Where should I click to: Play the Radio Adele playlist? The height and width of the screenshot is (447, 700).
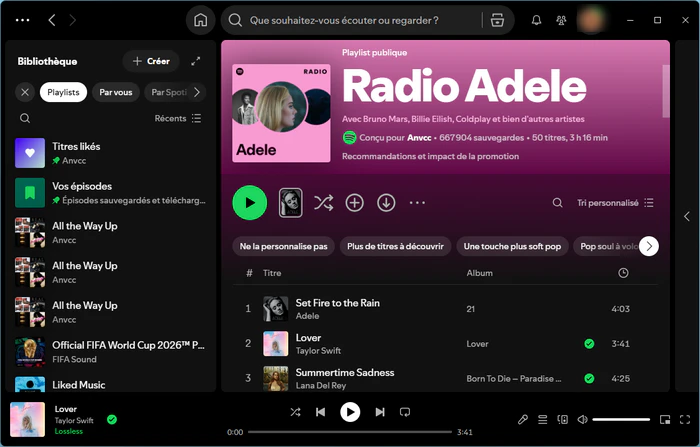250,203
